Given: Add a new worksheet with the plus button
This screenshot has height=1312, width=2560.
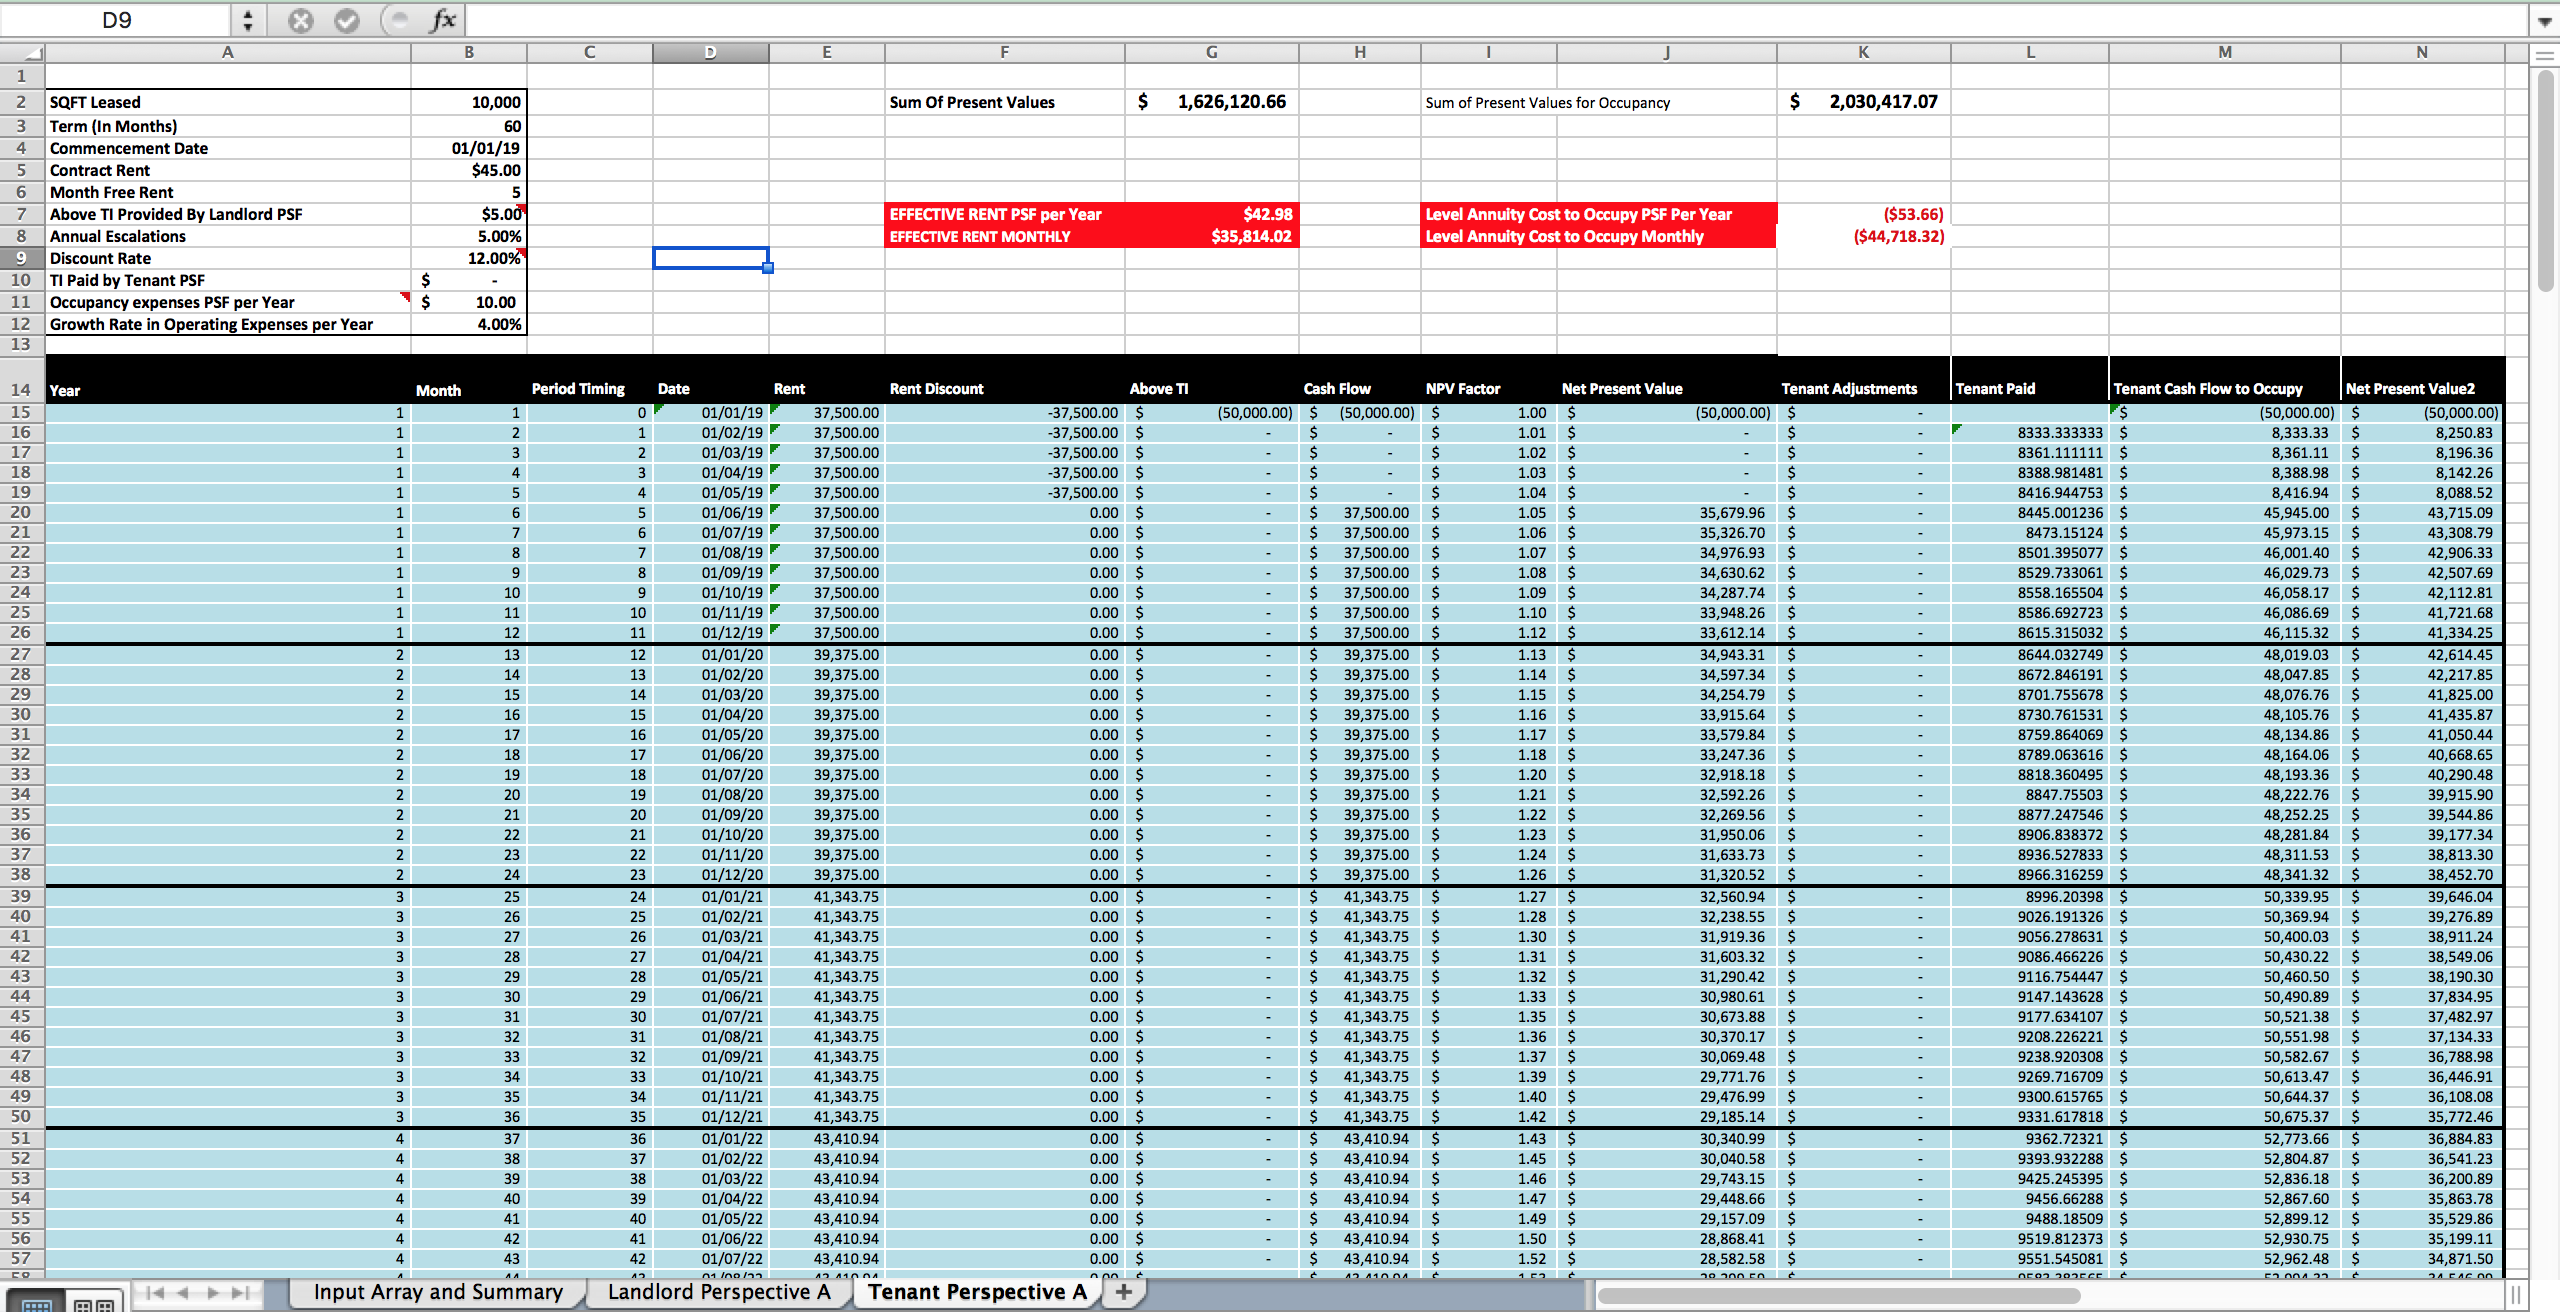Looking at the screenshot, I should click(1124, 1292).
